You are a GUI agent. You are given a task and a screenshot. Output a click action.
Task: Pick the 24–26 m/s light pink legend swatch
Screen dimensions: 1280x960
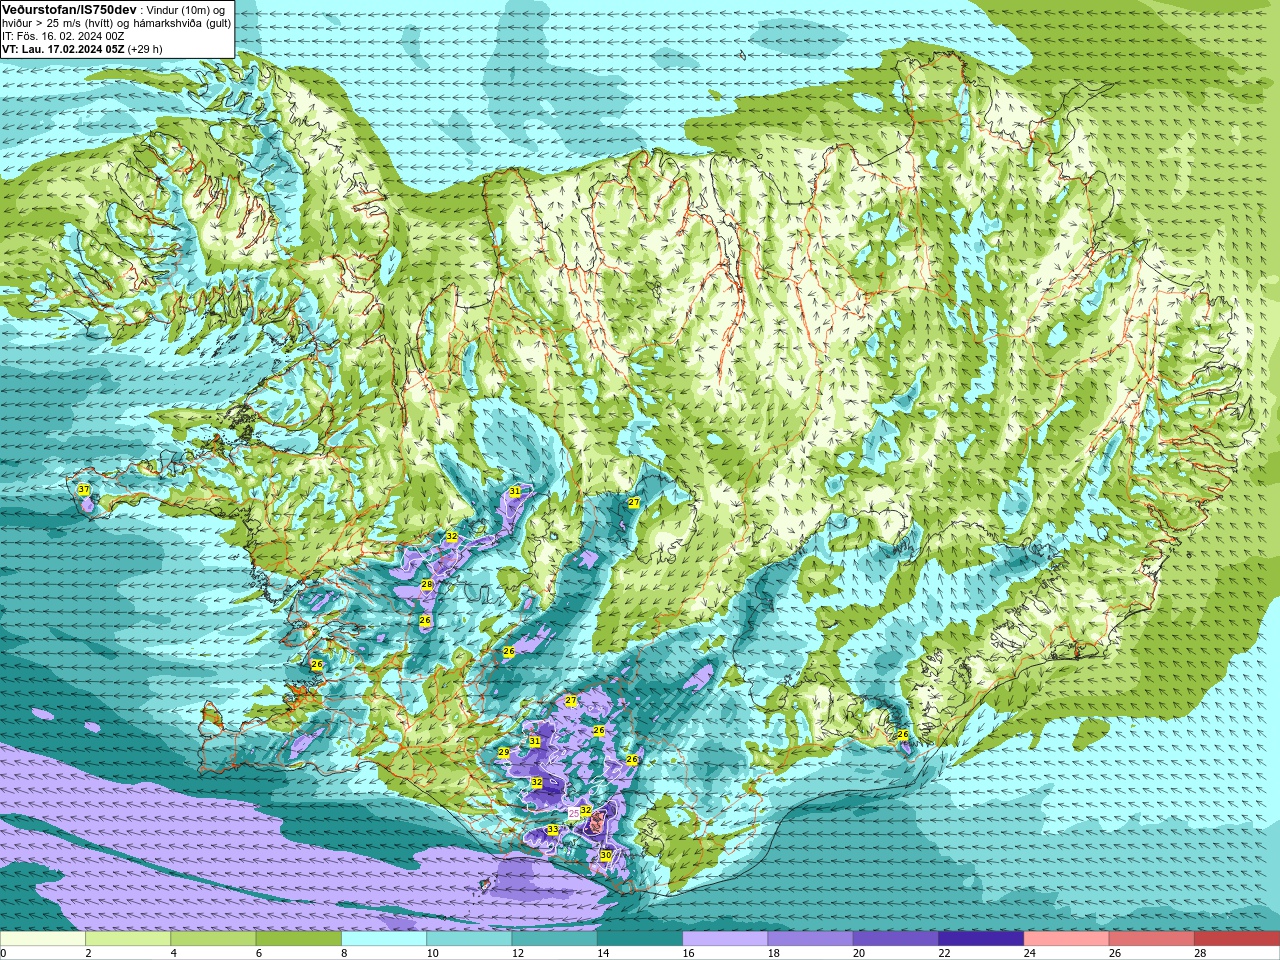click(1067, 939)
